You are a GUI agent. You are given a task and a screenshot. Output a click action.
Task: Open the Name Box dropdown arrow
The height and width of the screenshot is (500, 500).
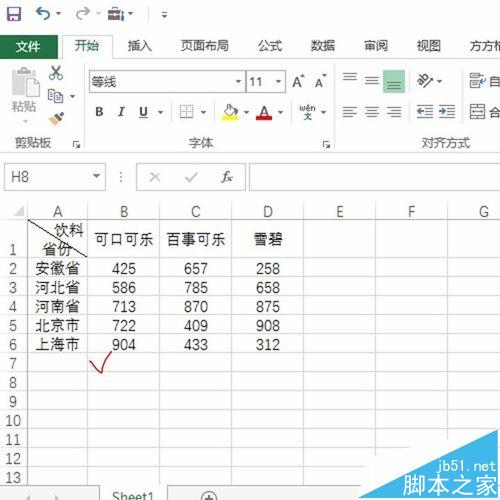tap(96, 176)
